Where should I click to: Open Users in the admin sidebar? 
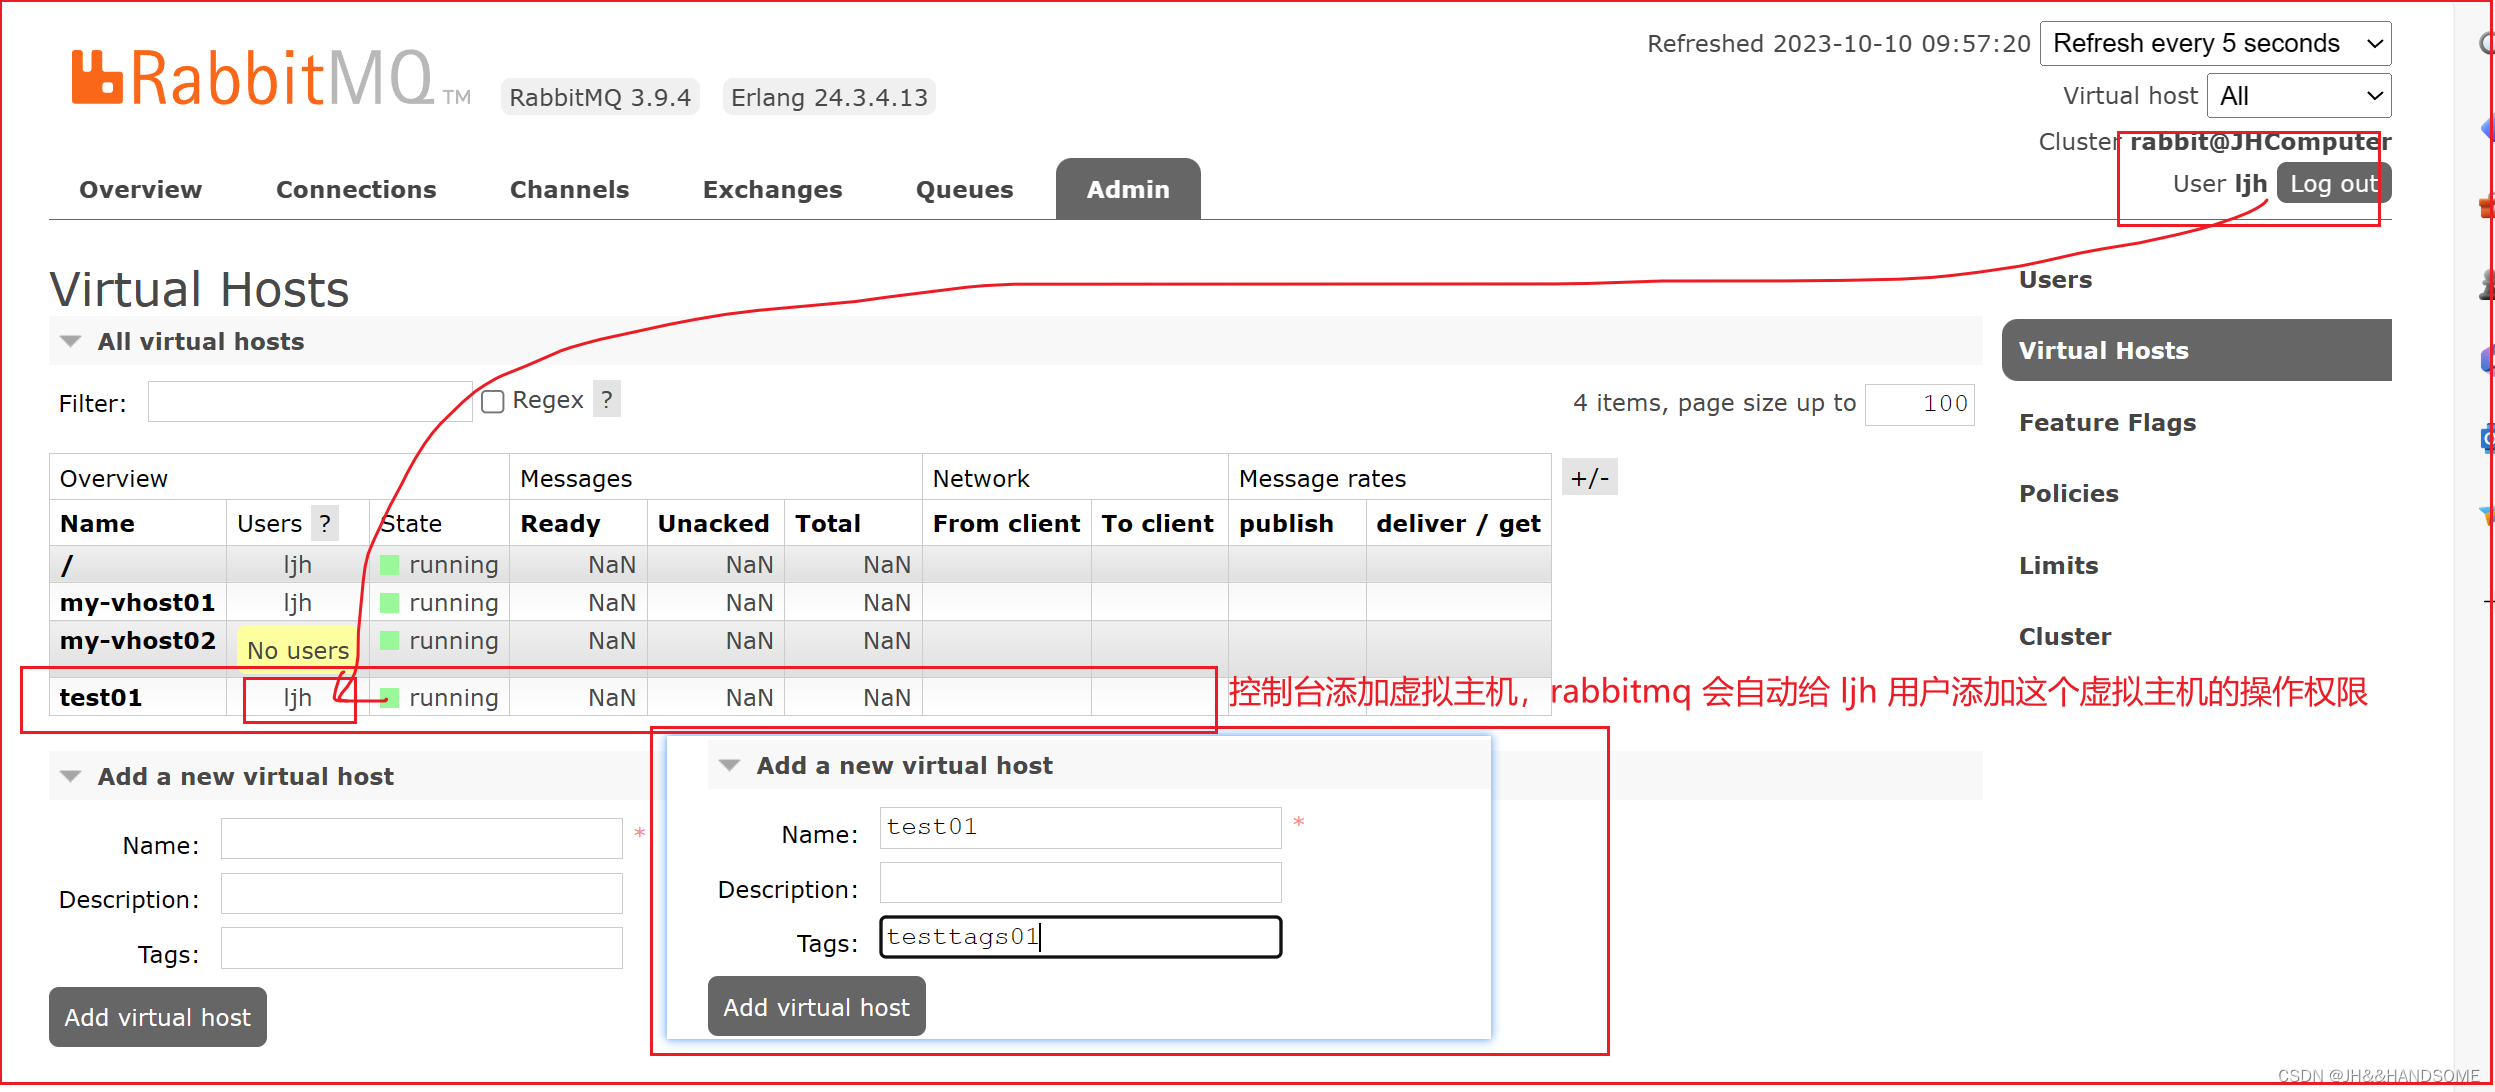click(x=2055, y=280)
